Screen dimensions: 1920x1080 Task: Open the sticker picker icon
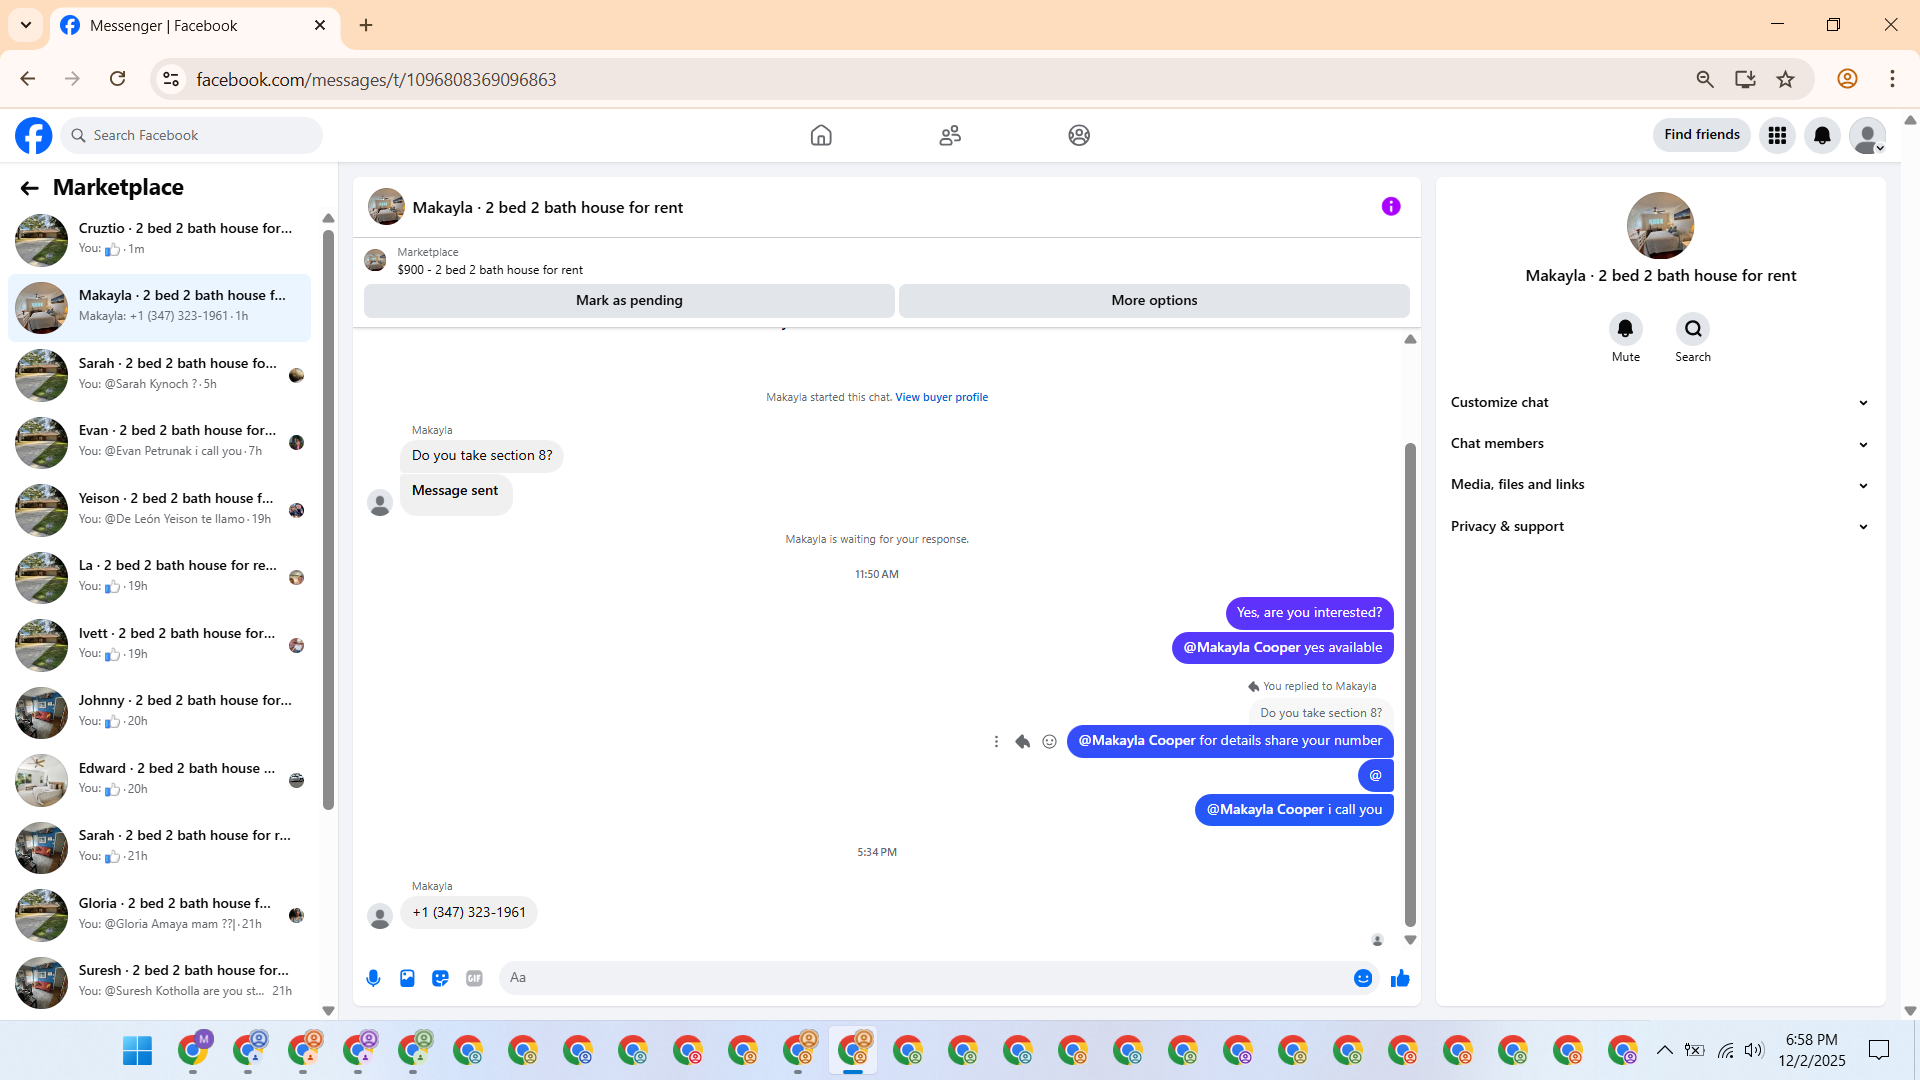click(440, 978)
